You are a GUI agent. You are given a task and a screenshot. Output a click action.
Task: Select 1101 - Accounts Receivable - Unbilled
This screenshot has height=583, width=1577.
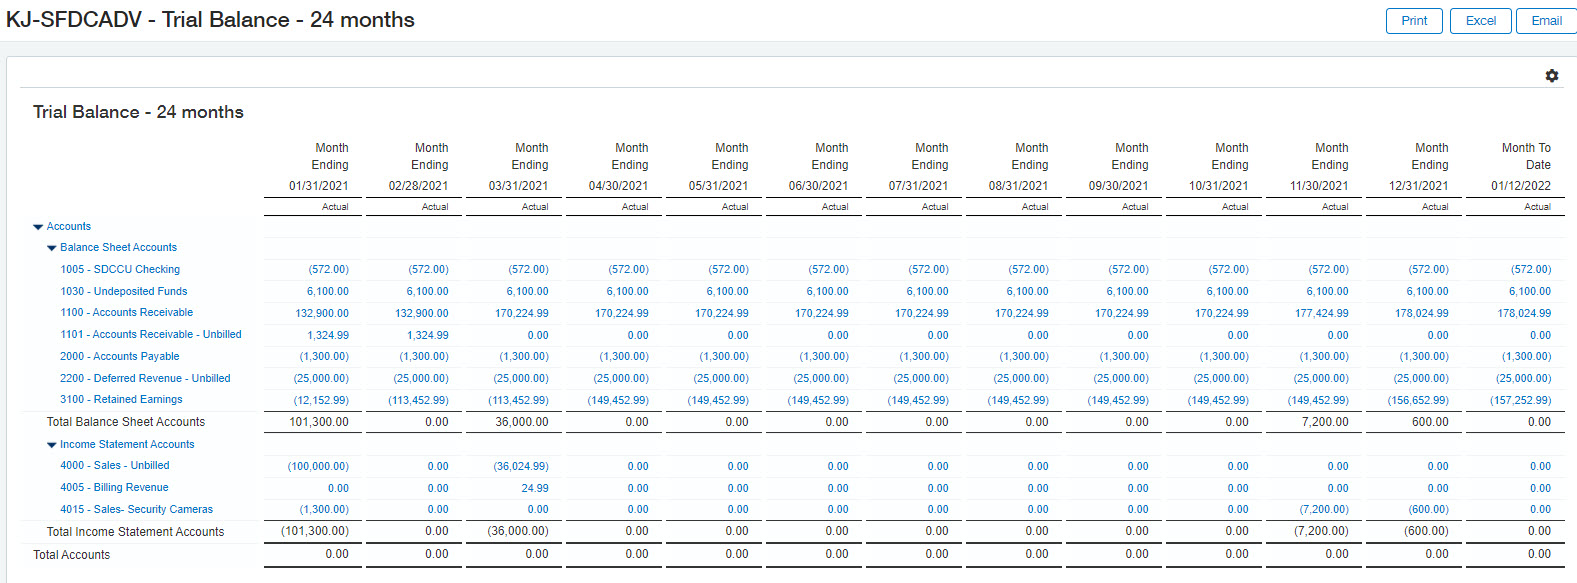coord(150,335)
